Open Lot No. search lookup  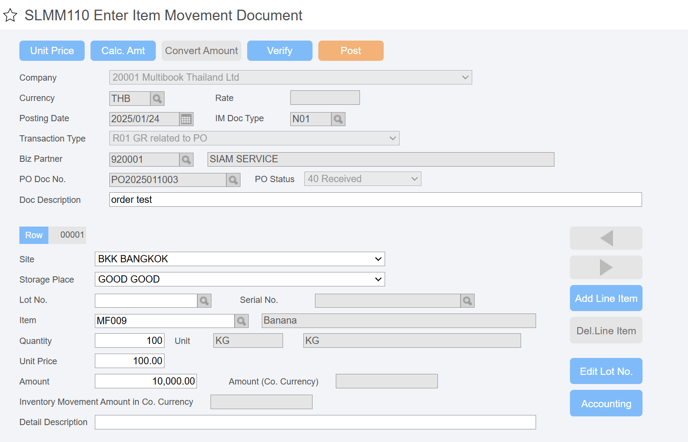click(x=204, y=301)
